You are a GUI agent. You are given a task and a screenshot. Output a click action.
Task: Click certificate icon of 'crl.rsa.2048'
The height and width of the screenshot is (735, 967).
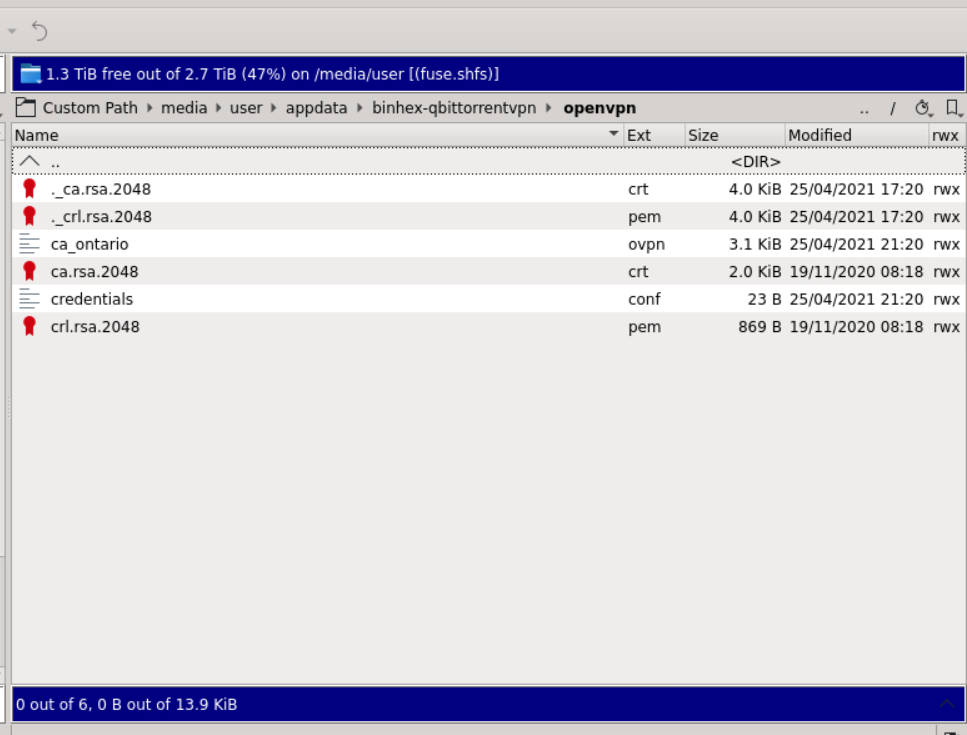point(29,326)
